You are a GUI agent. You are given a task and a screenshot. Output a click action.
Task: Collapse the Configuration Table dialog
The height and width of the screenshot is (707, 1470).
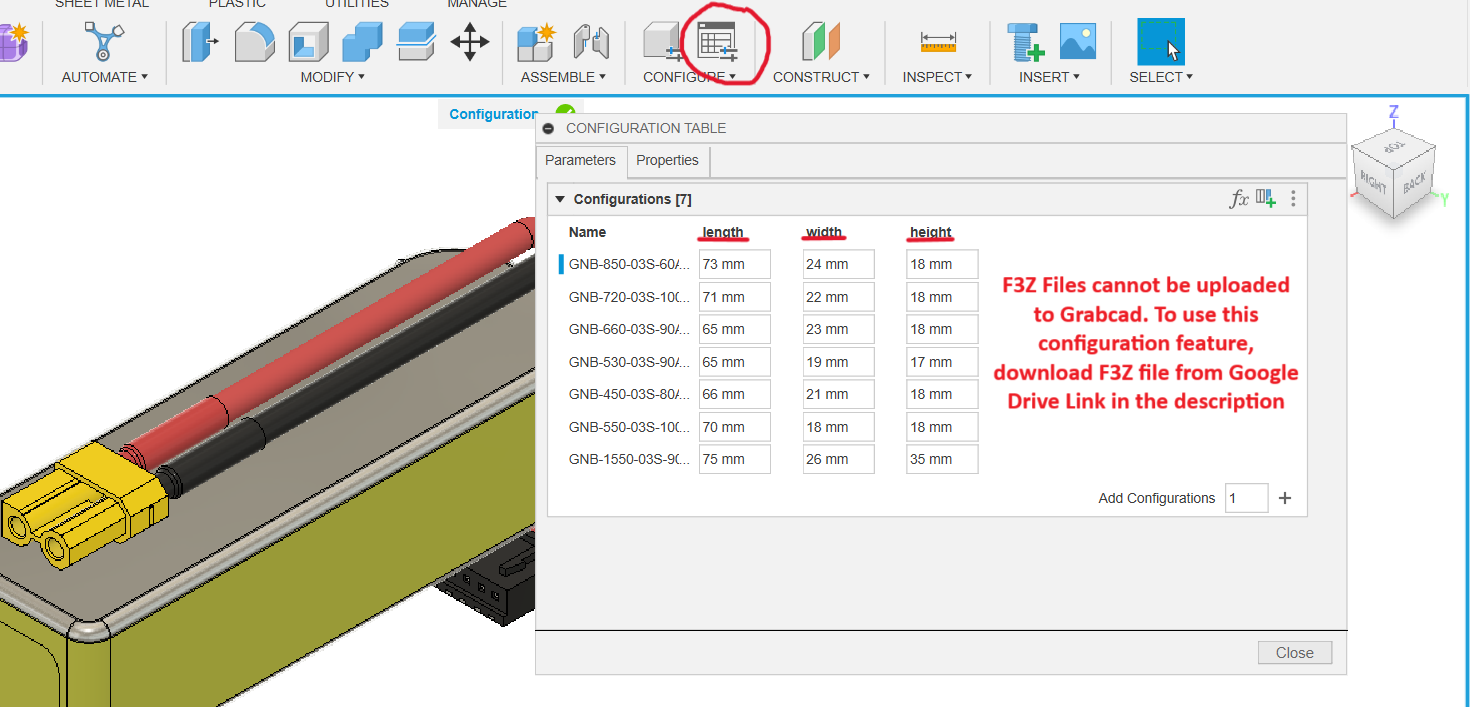[x=547, y=128]
